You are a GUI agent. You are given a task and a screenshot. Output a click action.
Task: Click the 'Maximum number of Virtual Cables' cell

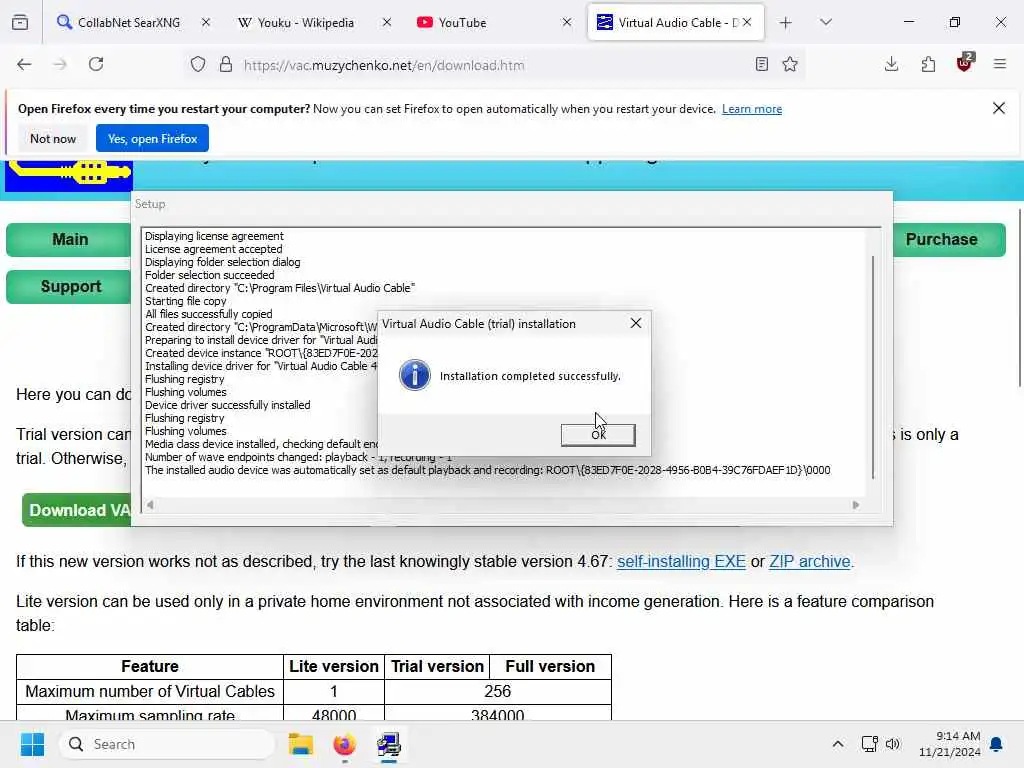click(150, 691)
